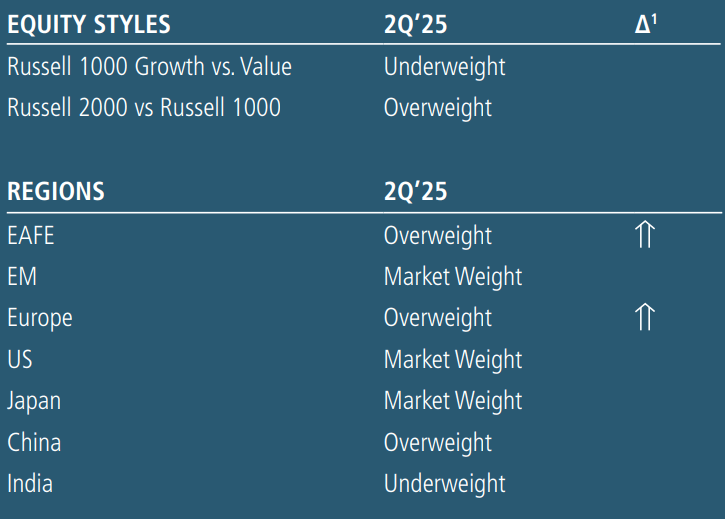Click the upward arrow in the Europe row
Screen dimensions: 725x519
(645, 318)
